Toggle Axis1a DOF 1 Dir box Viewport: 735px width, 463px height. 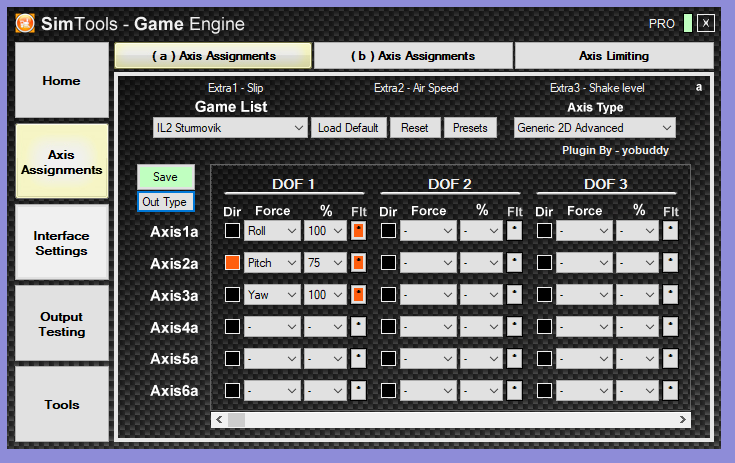pyautogui.click(x=232, y=231)
